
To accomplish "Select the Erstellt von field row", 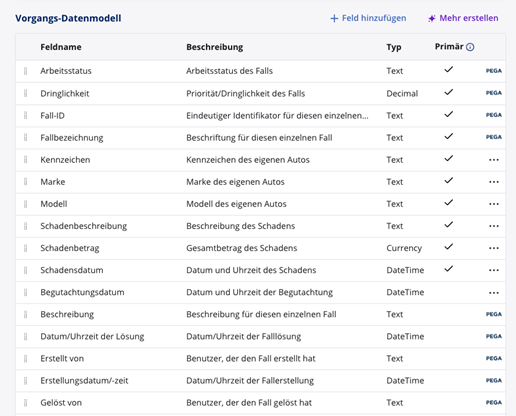I will tap(260, 359).
